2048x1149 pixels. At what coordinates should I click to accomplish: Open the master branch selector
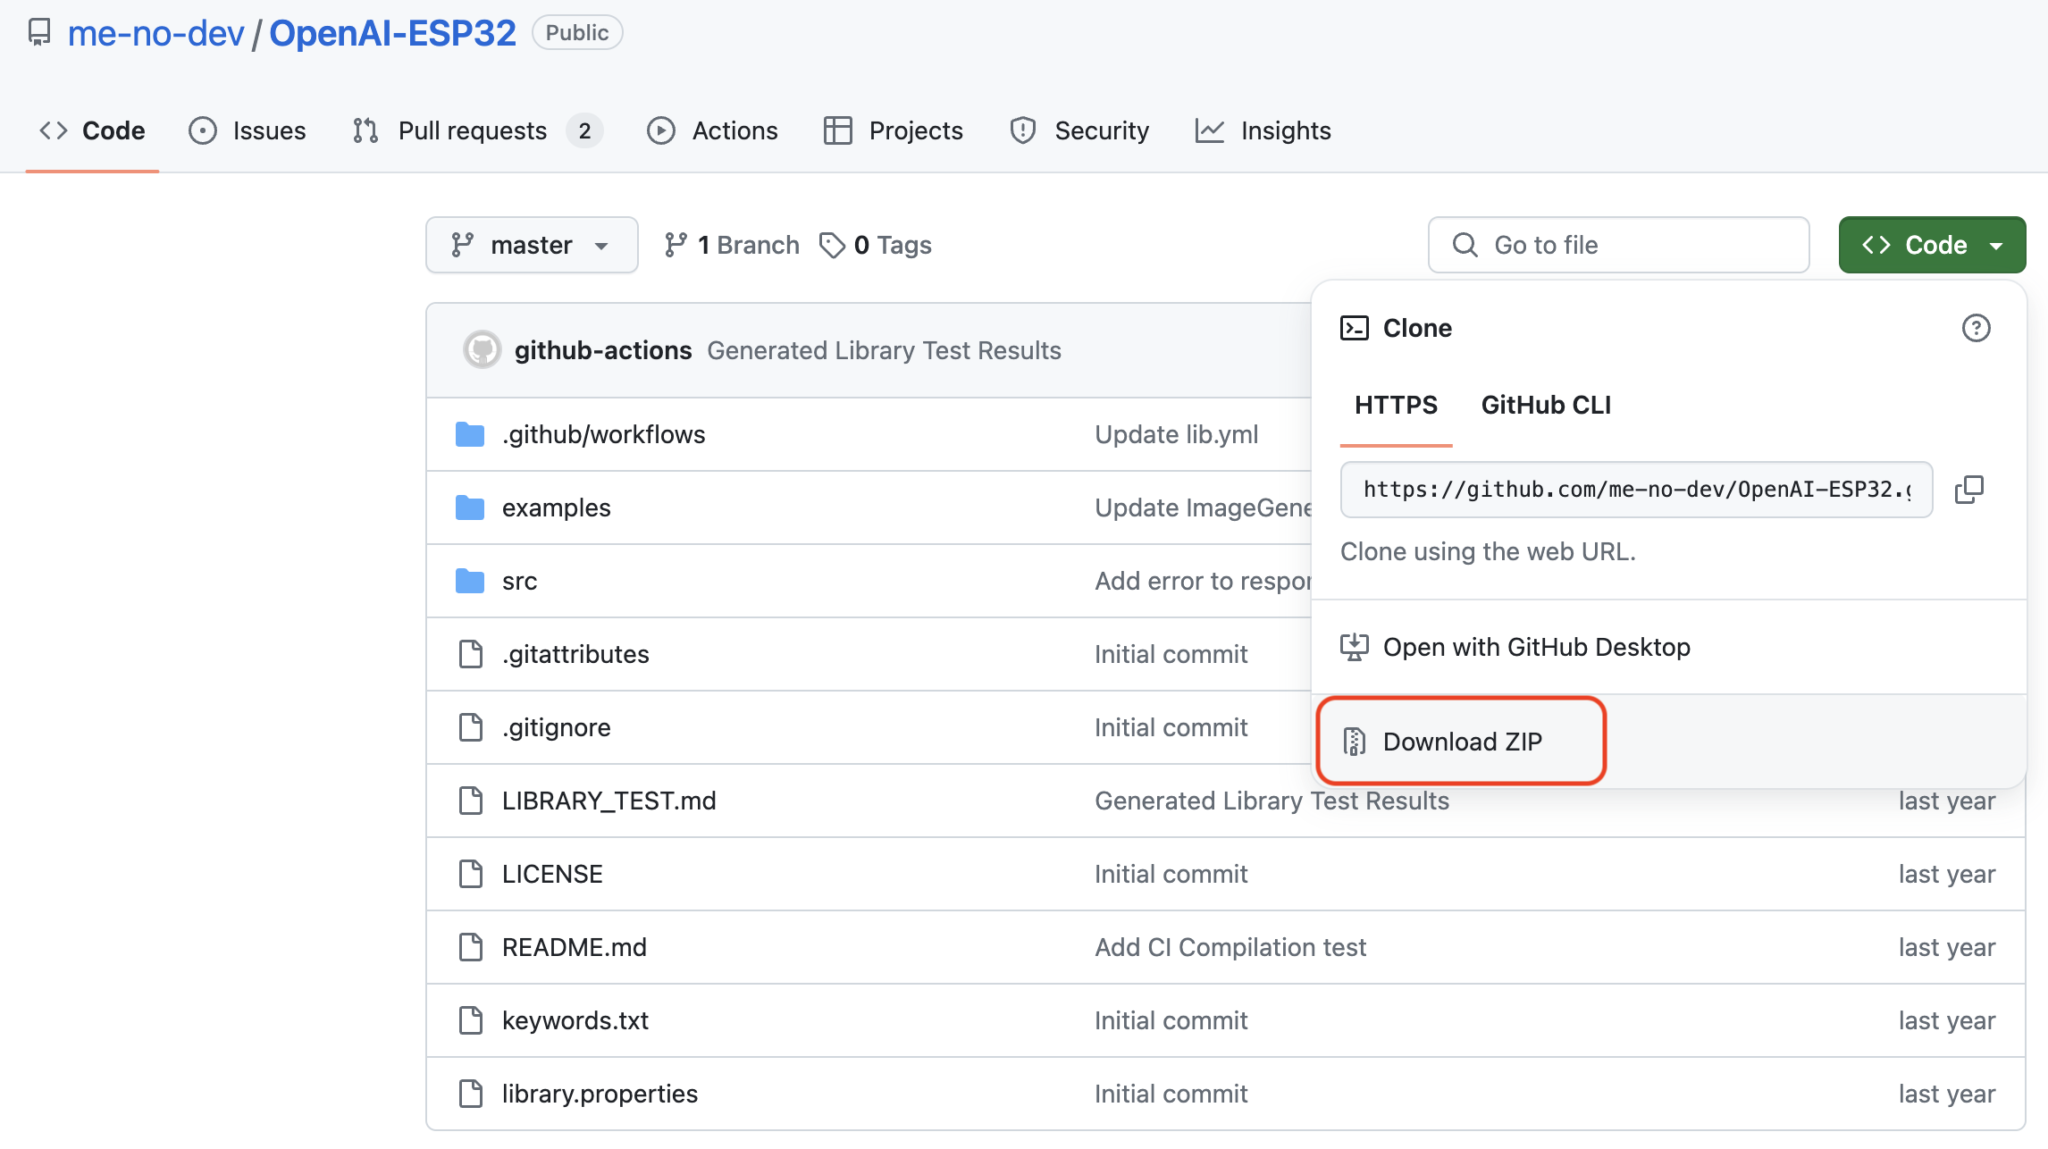531,244
